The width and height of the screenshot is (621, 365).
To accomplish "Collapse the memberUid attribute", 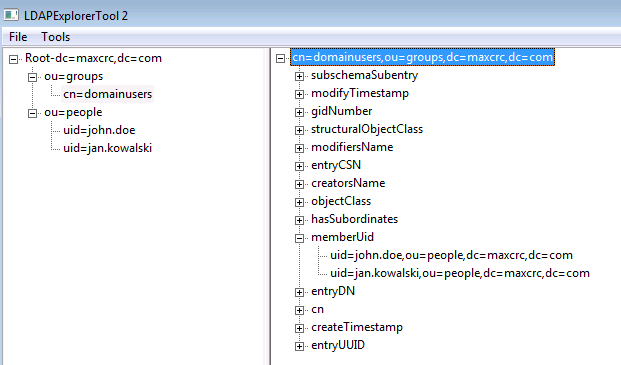I will 299,238.
